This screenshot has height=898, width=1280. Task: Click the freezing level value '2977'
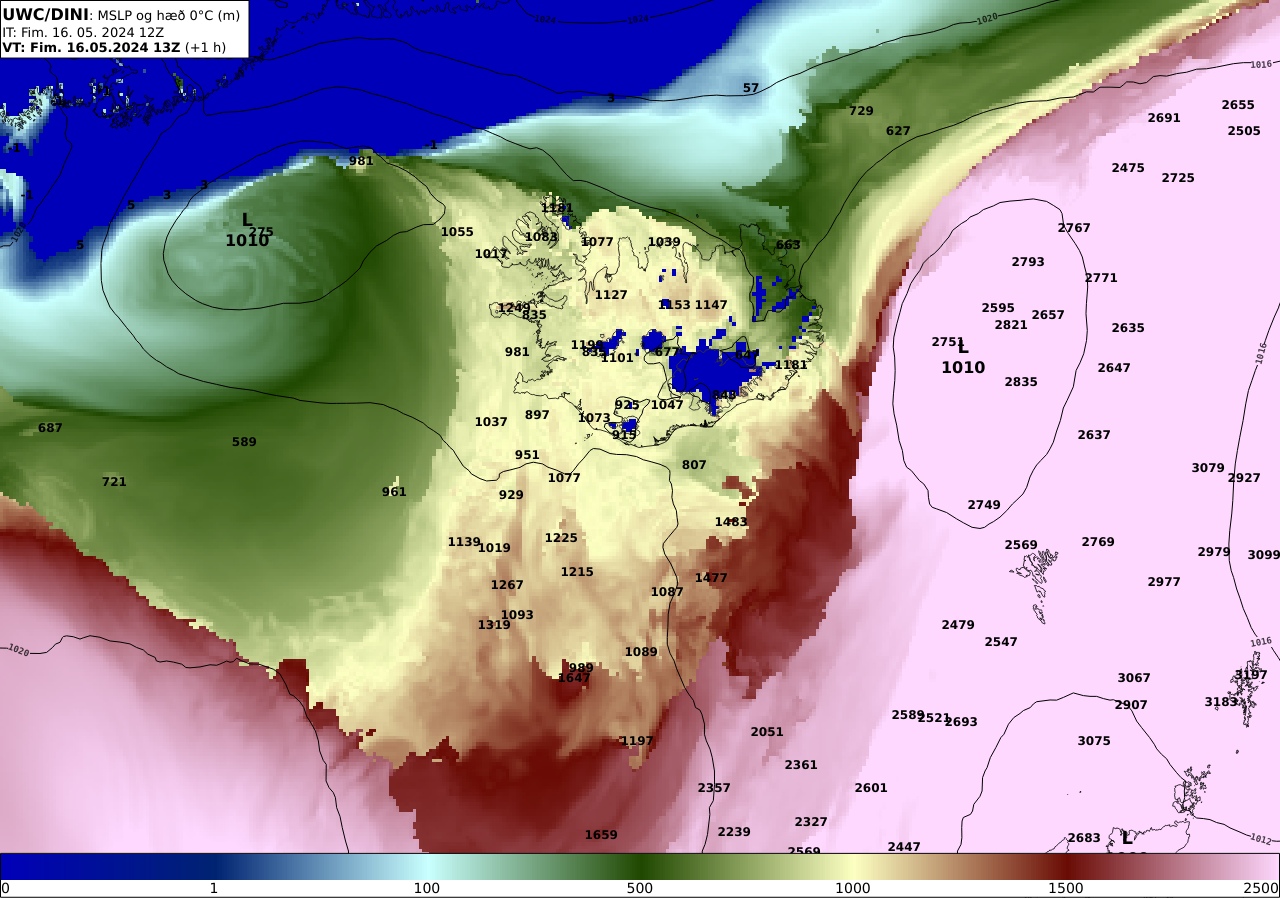[1164, 582]
